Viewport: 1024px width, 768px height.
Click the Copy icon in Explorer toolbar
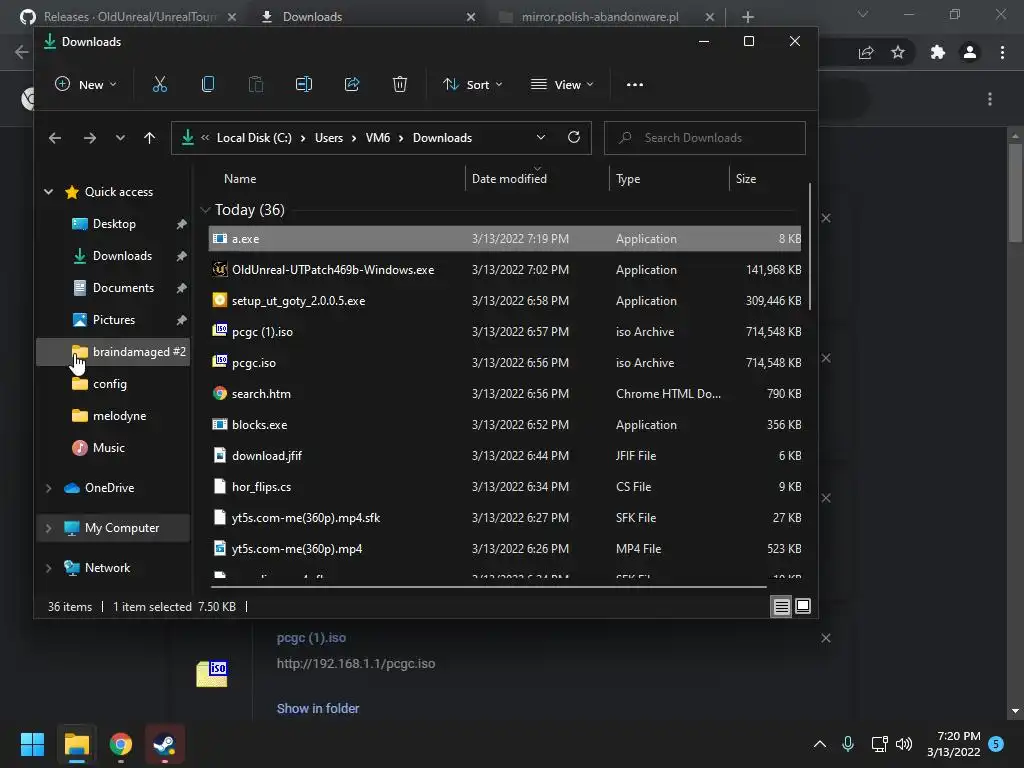tap(208, 84)
